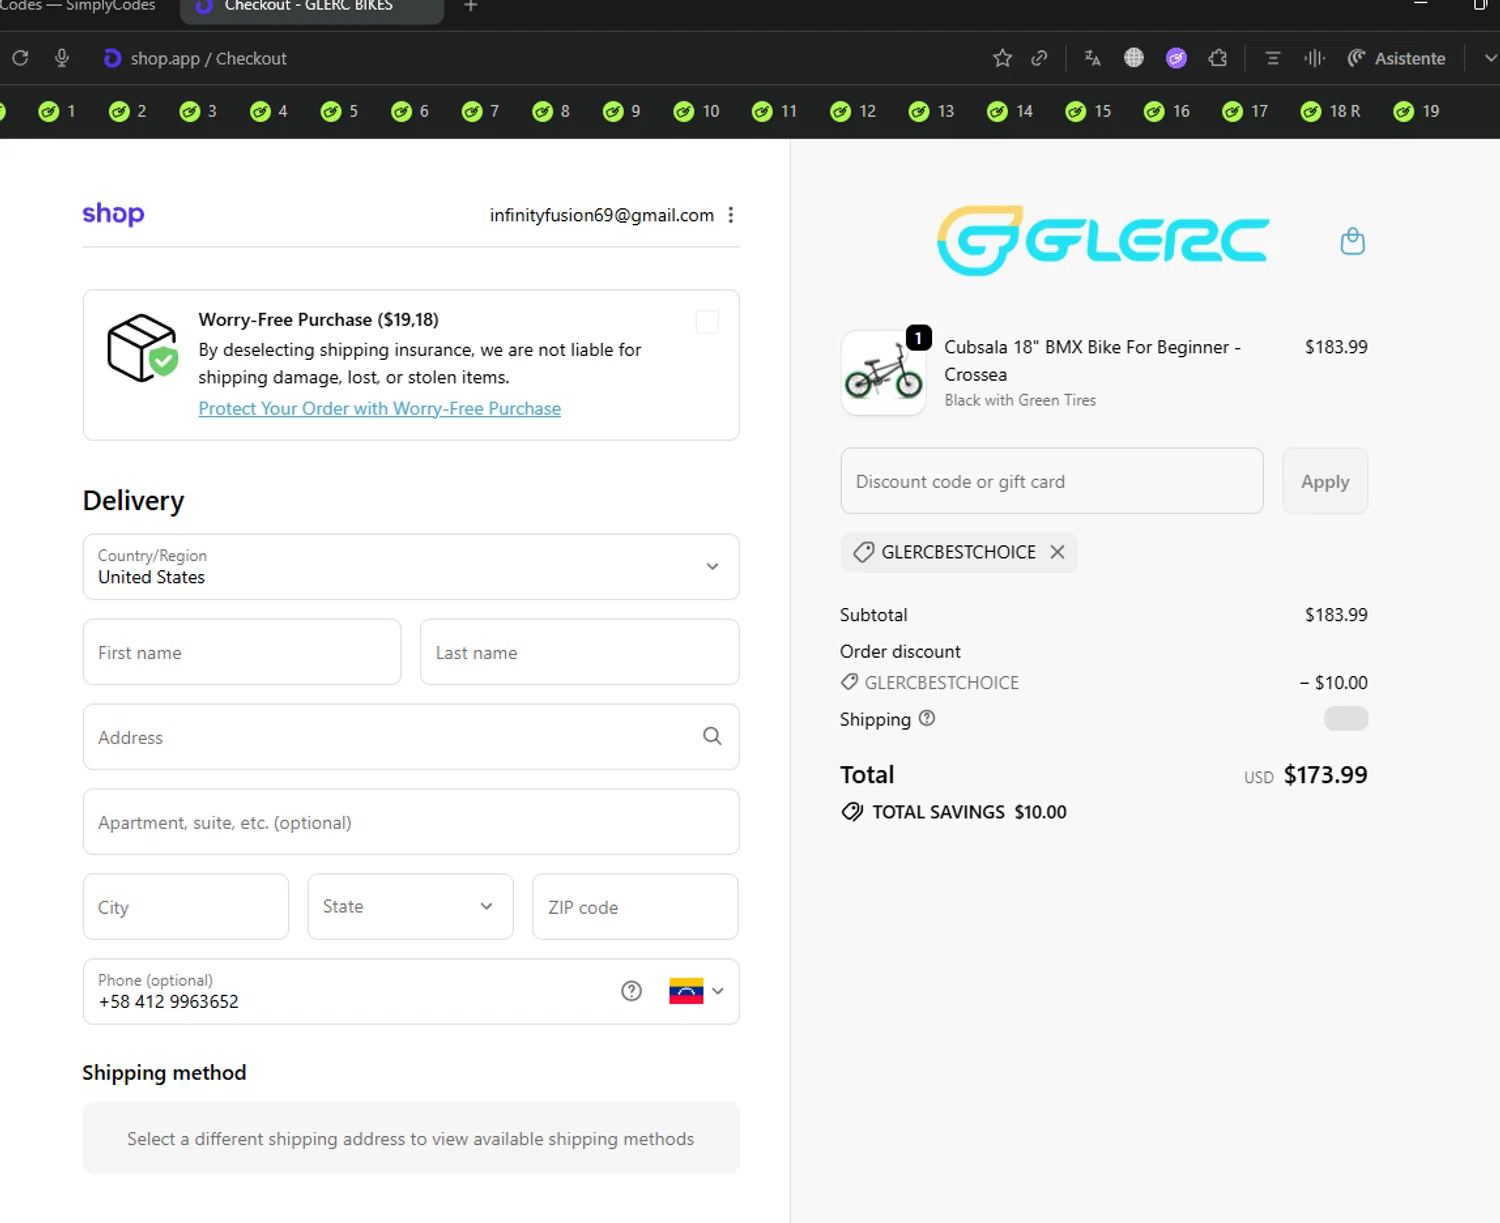Image resolution: width=1500 pixels, height=1223 pixels.
Task: Click the audio waveform toolbar icon
Action: [1314, 58]
